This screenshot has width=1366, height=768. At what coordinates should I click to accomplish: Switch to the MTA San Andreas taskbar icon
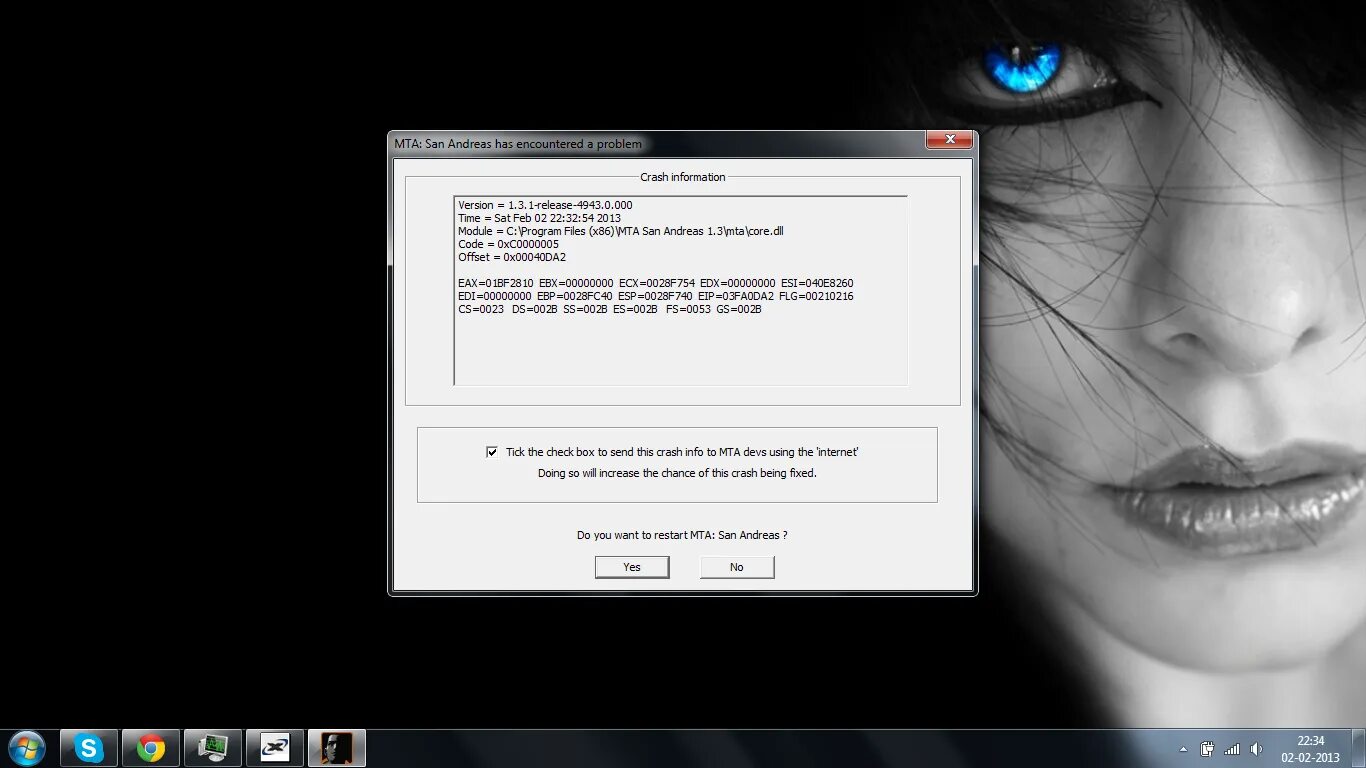337,748
